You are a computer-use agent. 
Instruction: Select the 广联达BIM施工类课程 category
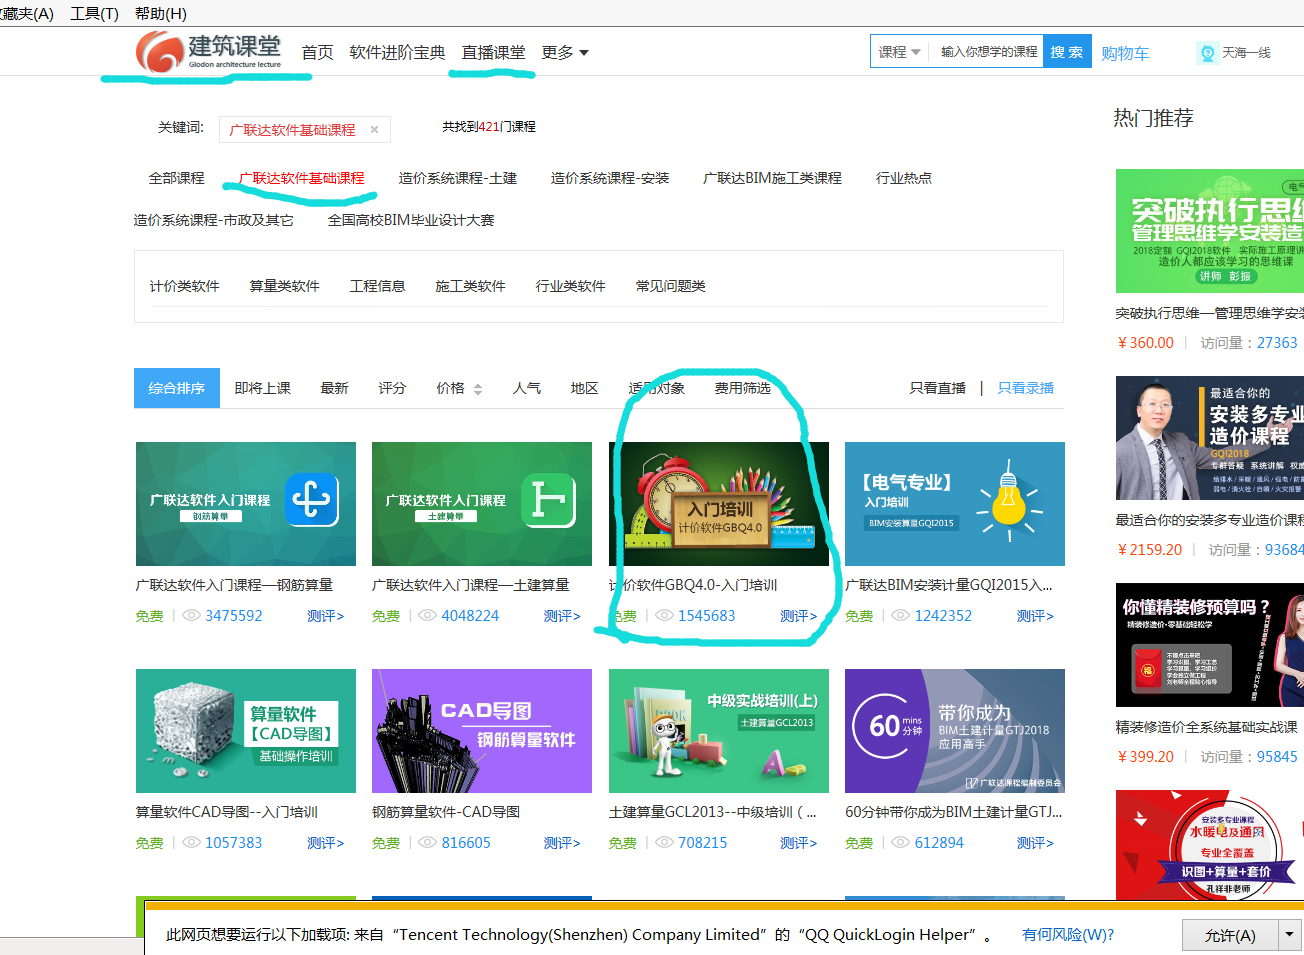click(x=772, y=178)
